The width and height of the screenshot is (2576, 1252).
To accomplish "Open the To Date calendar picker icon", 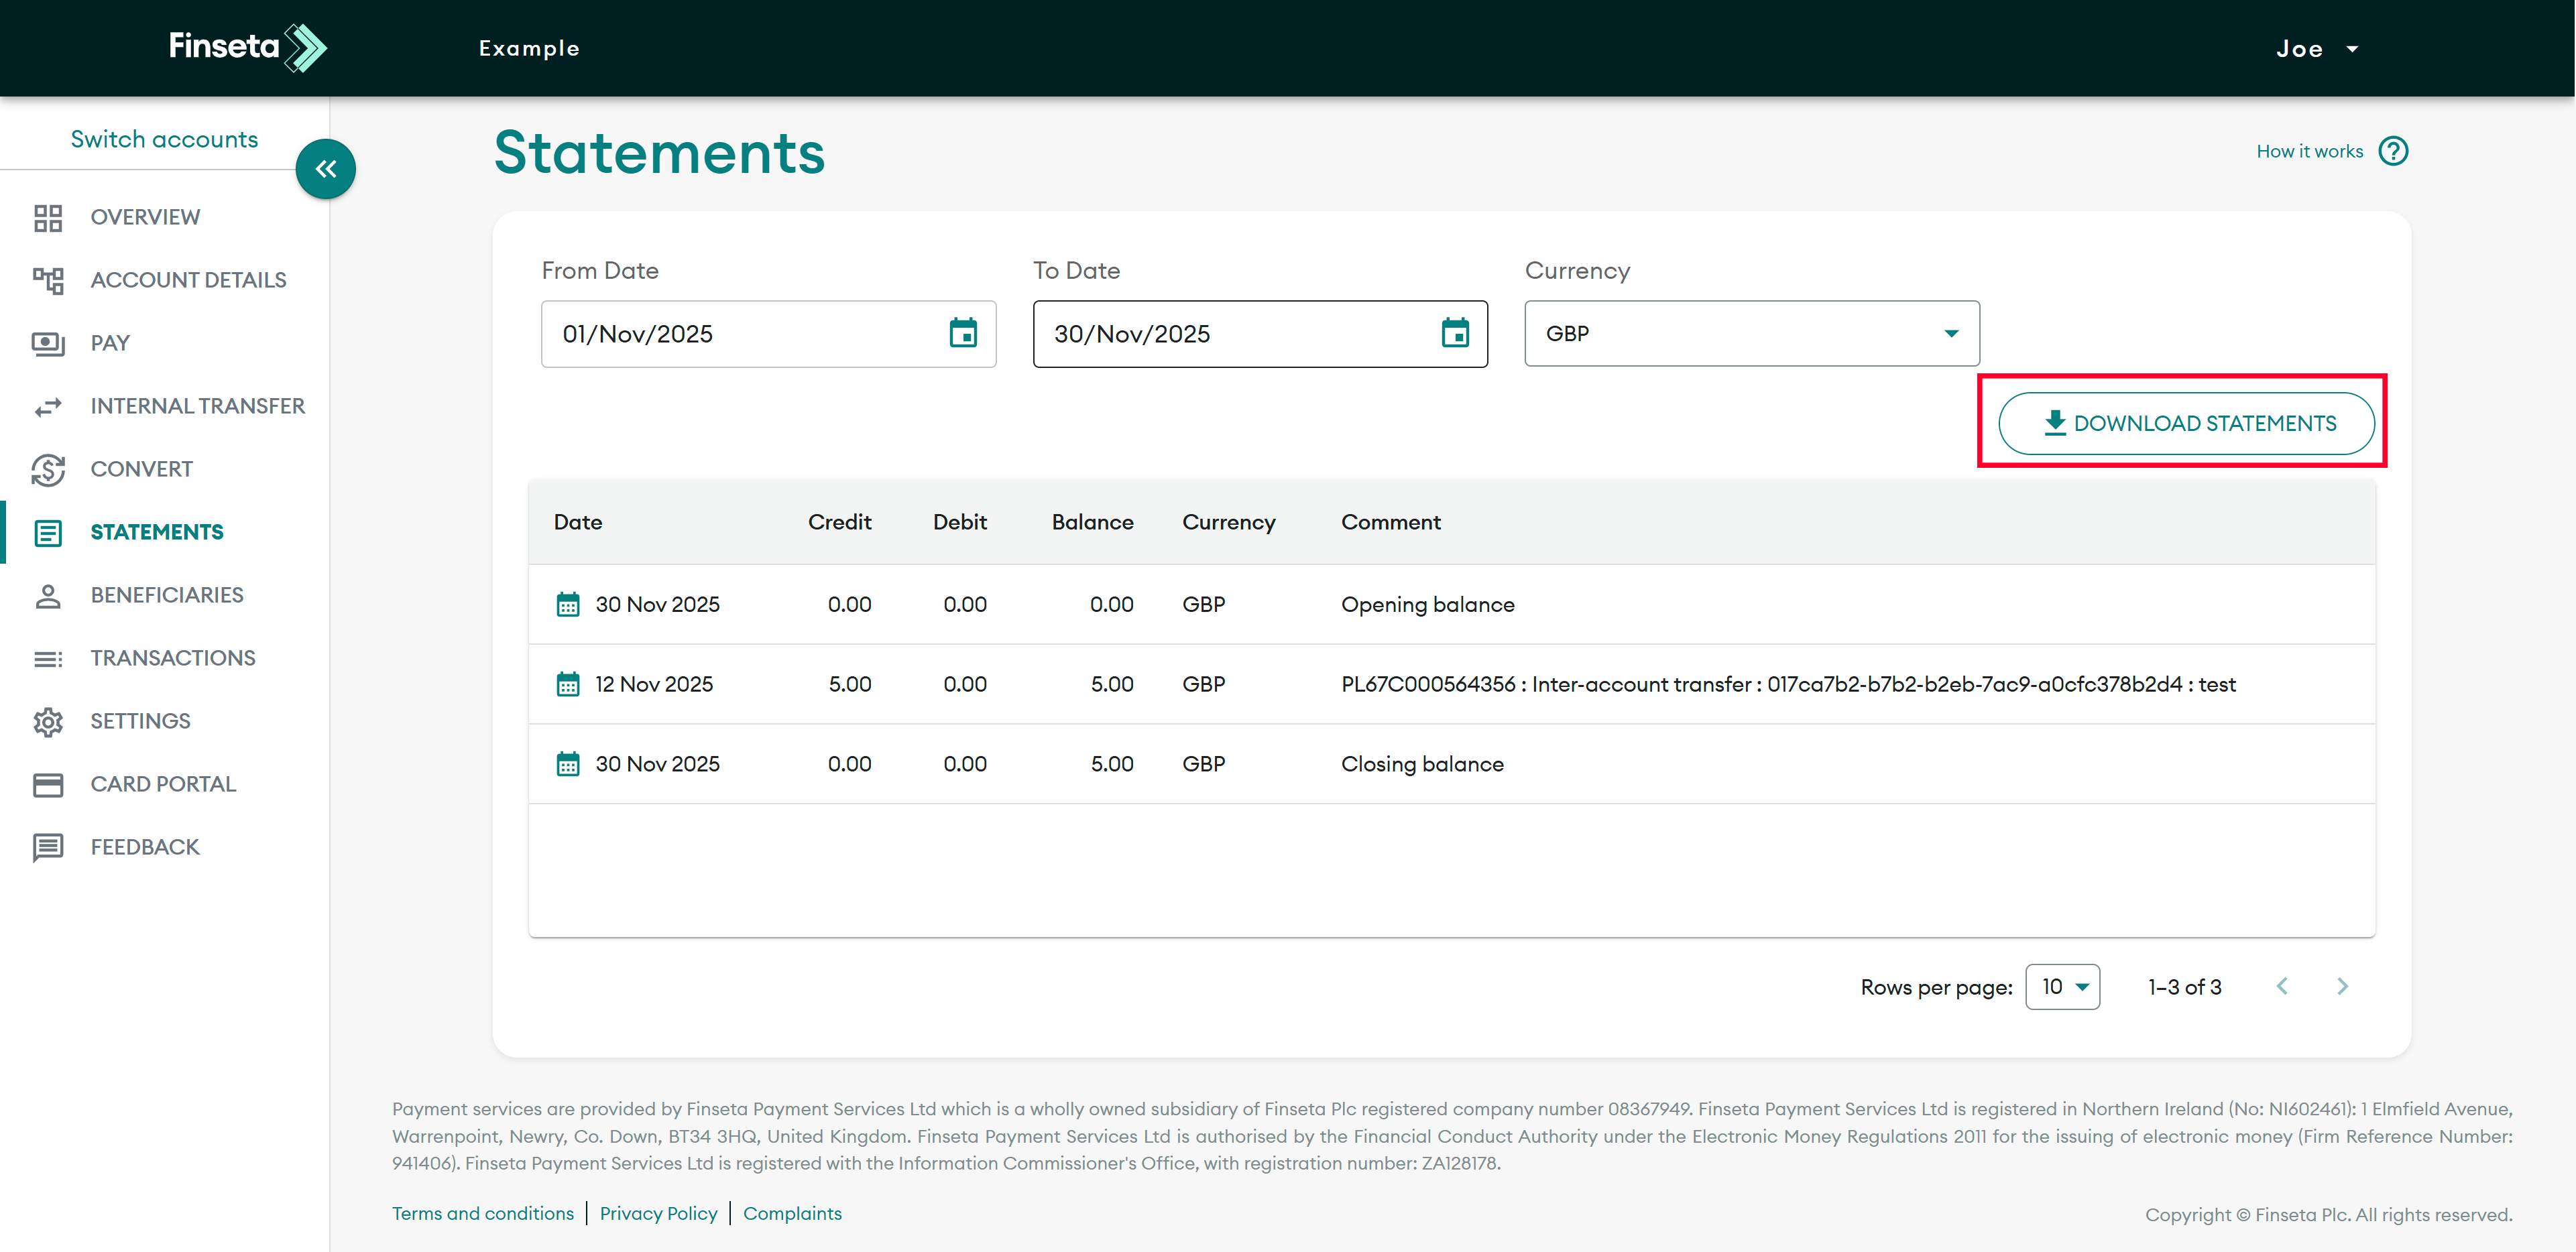I will pyautogui.click(x=1454, y=333).
